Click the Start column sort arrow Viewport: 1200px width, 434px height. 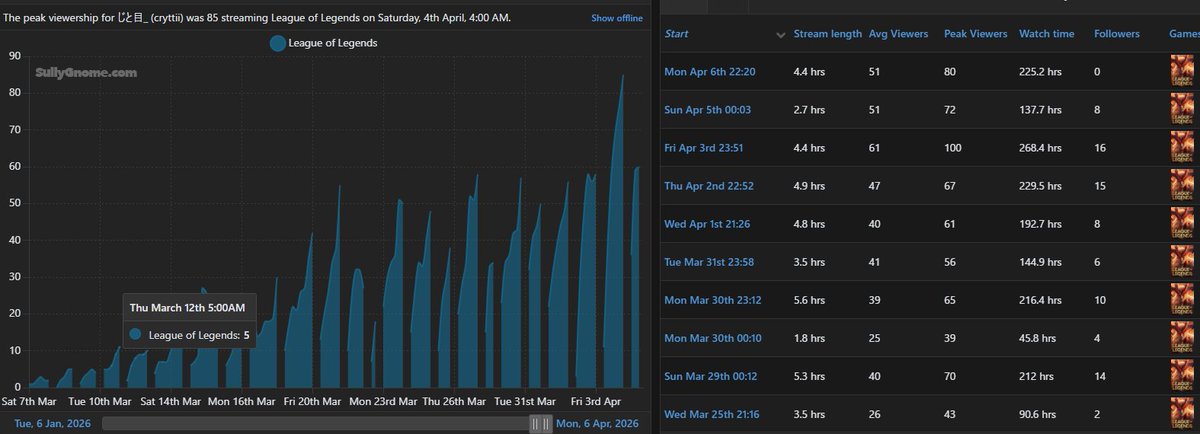(781, 35)
